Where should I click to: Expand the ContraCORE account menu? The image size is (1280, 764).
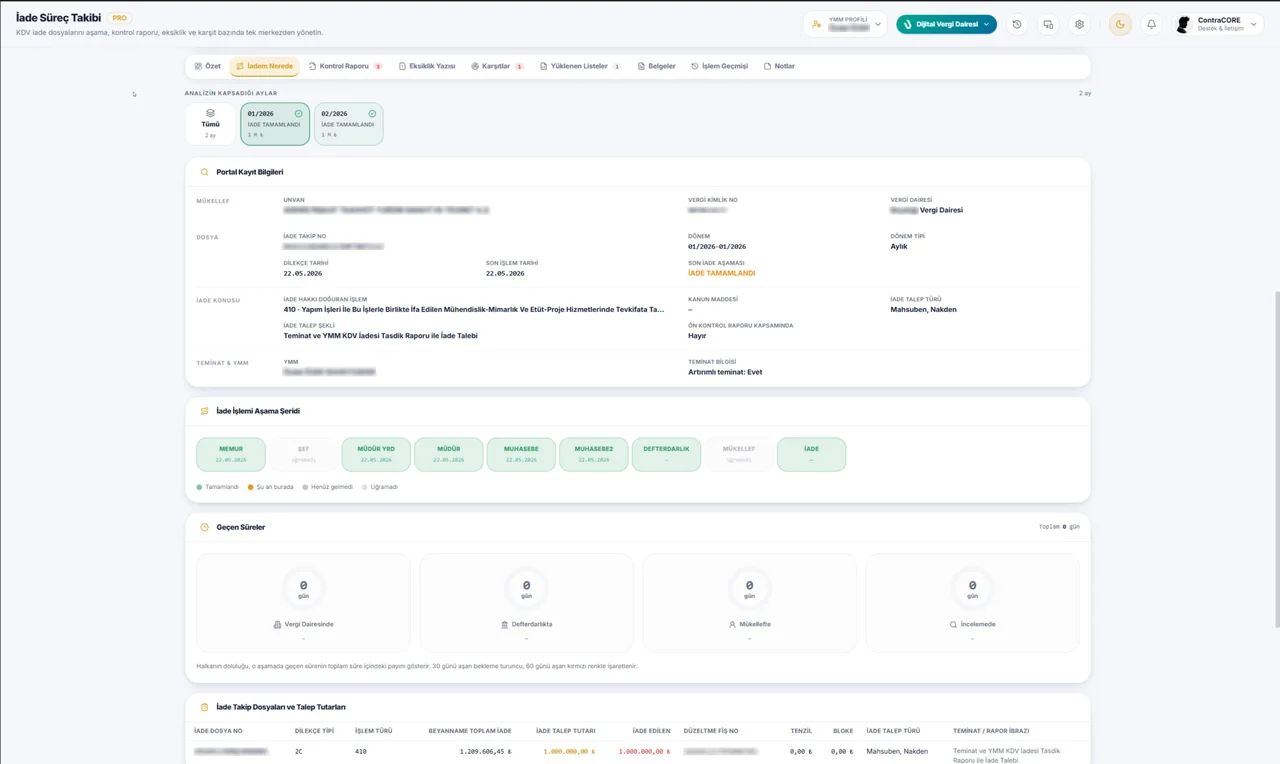tap(1217, 24)
